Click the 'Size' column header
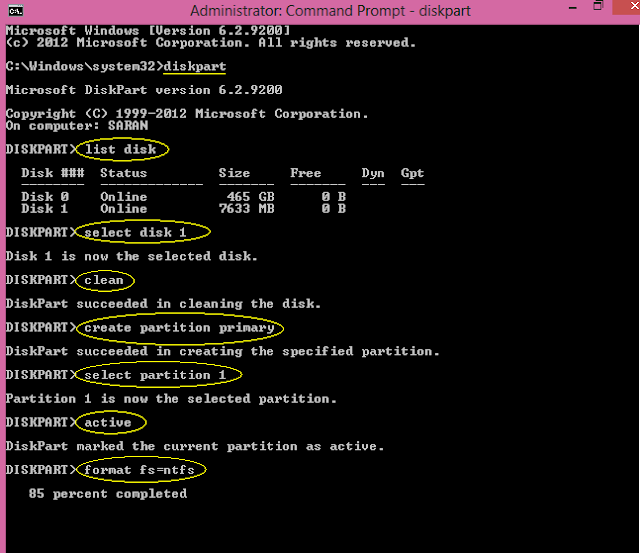 click(234, 173)
